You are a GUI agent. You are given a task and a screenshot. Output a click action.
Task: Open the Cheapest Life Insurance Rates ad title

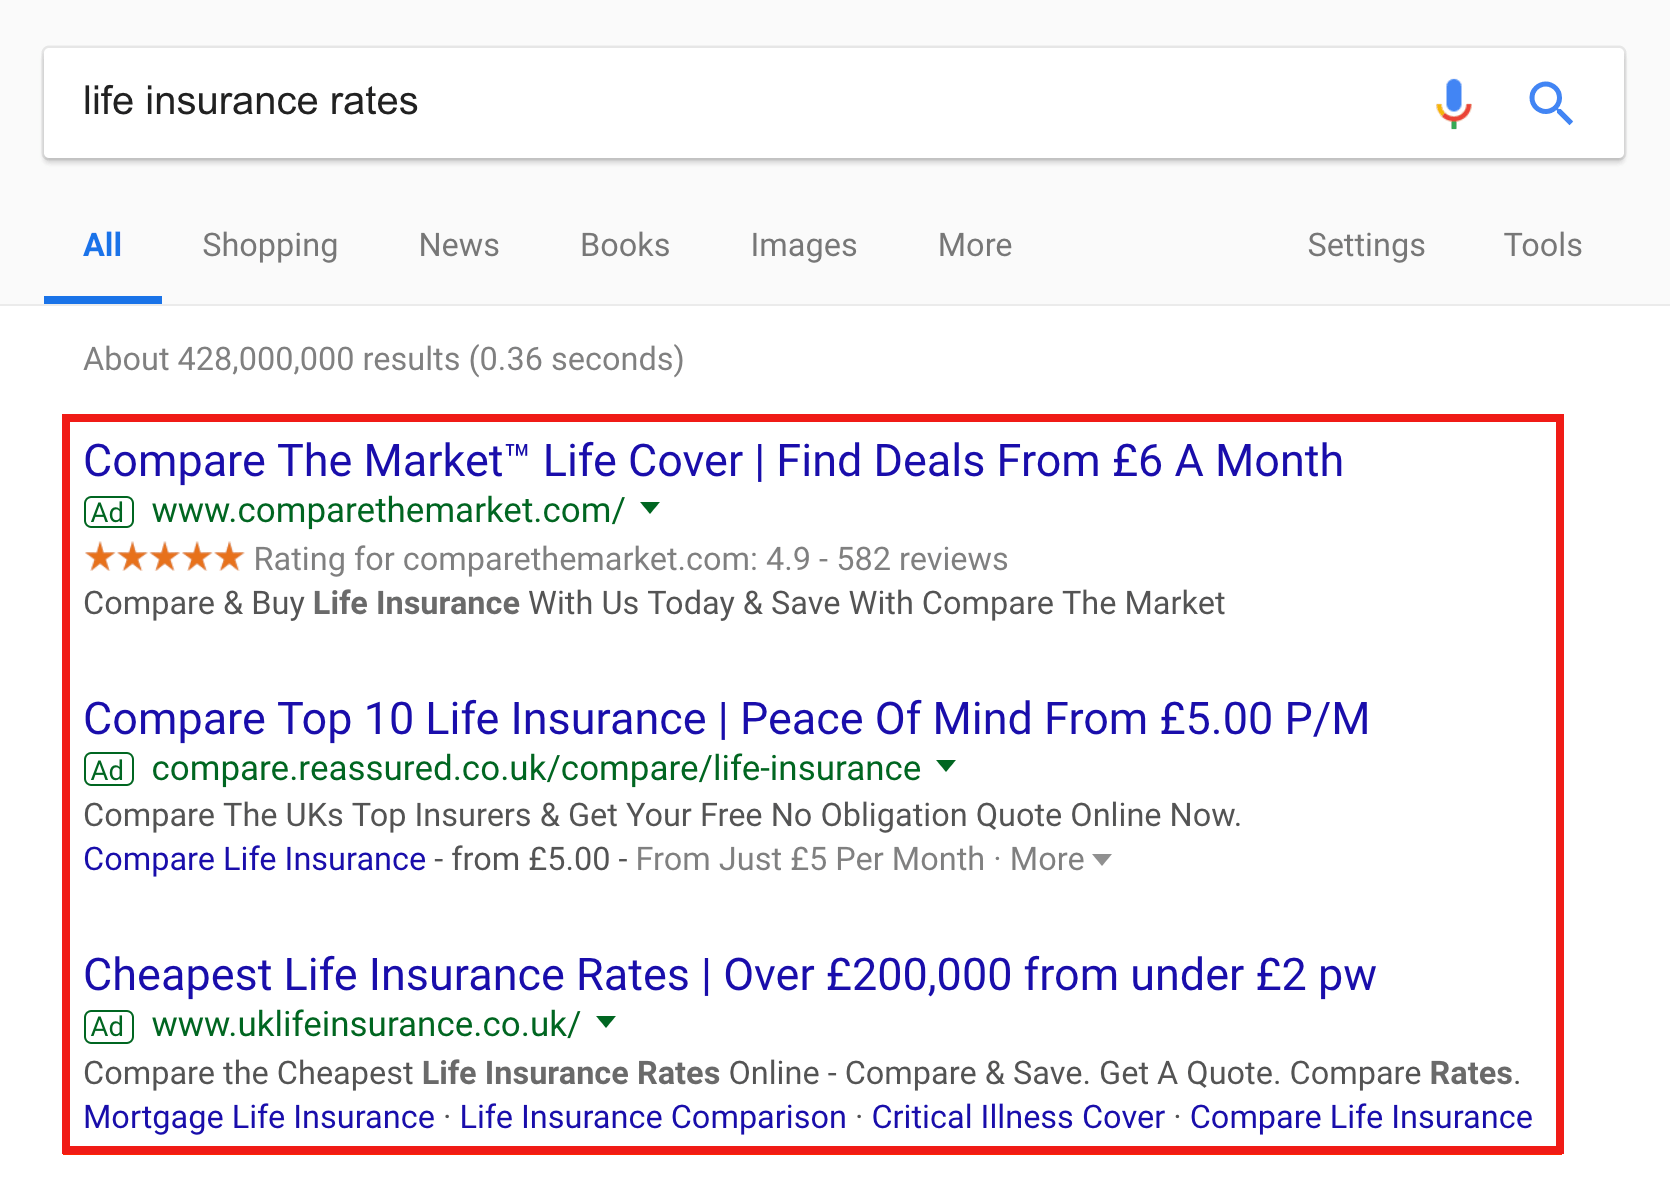[x=730, y=975]
